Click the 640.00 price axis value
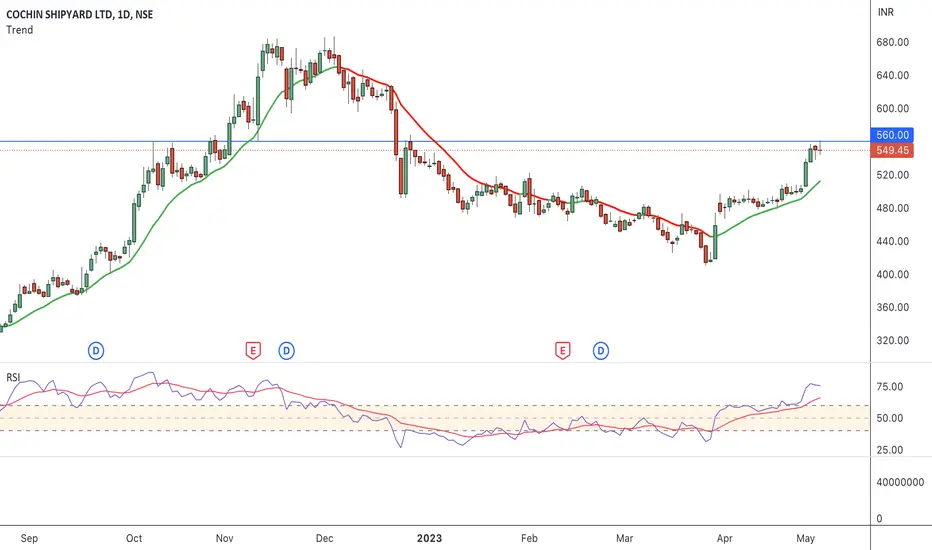Screen dimensions: 932x550 coord(892,76)
